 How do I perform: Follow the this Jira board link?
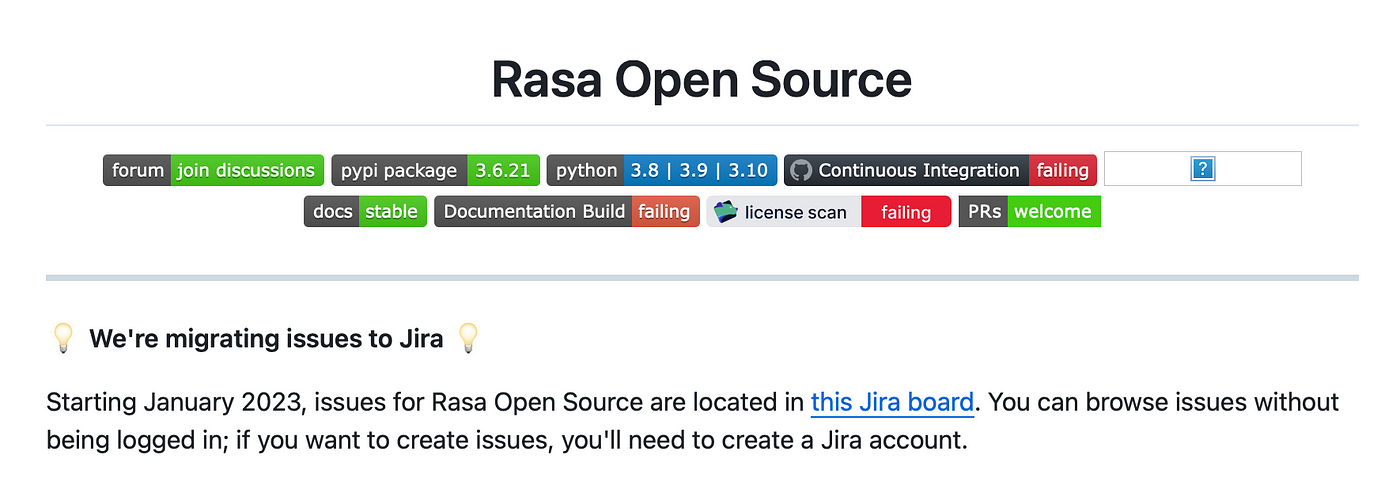click(x=892, y=402)
